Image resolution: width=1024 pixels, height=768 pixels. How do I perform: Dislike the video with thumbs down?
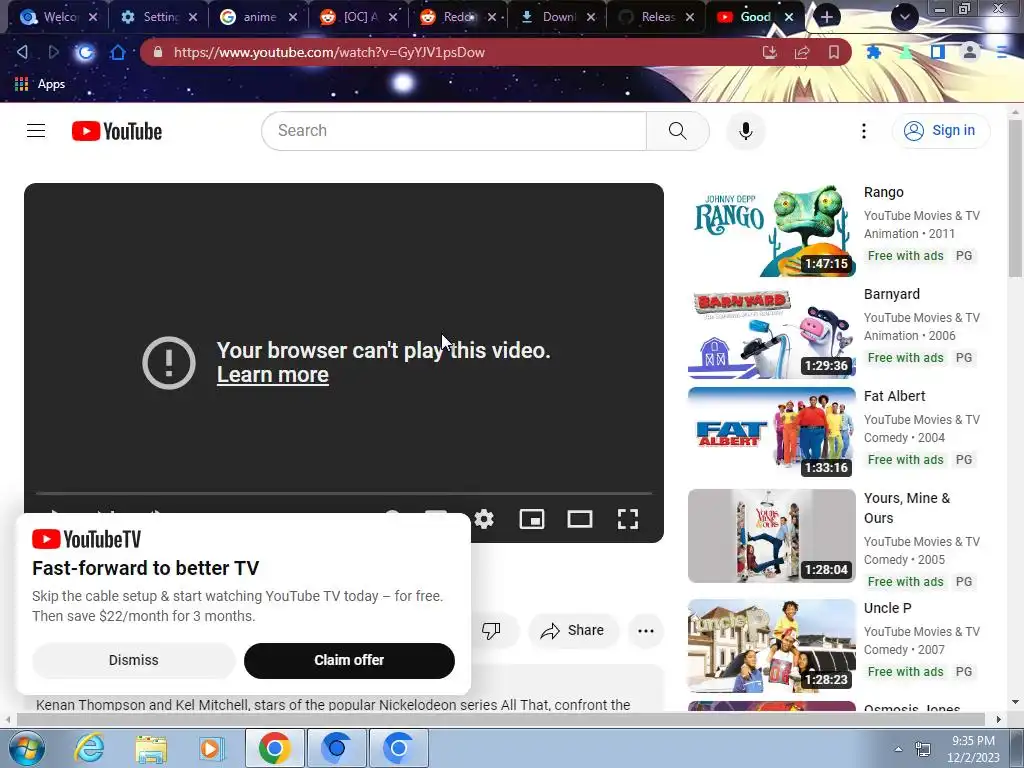click(491, 630)
